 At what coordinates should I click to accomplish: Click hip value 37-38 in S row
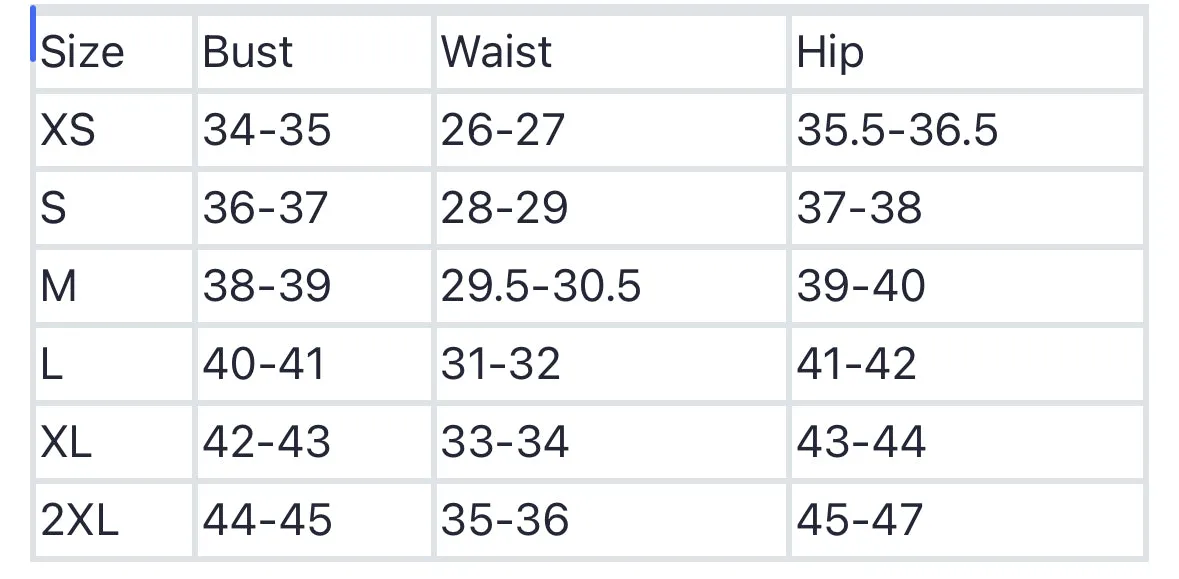pyautogui.click(x=859, y=208)
